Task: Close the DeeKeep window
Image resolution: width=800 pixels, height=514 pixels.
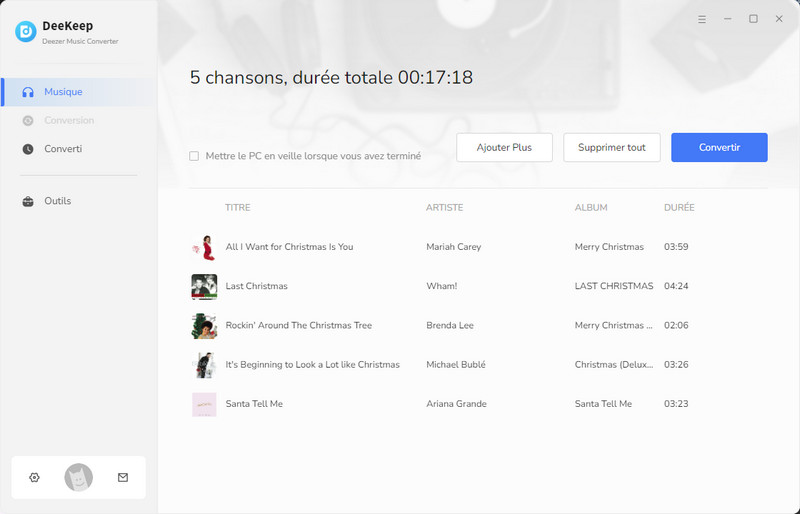Action: [779, 19]
